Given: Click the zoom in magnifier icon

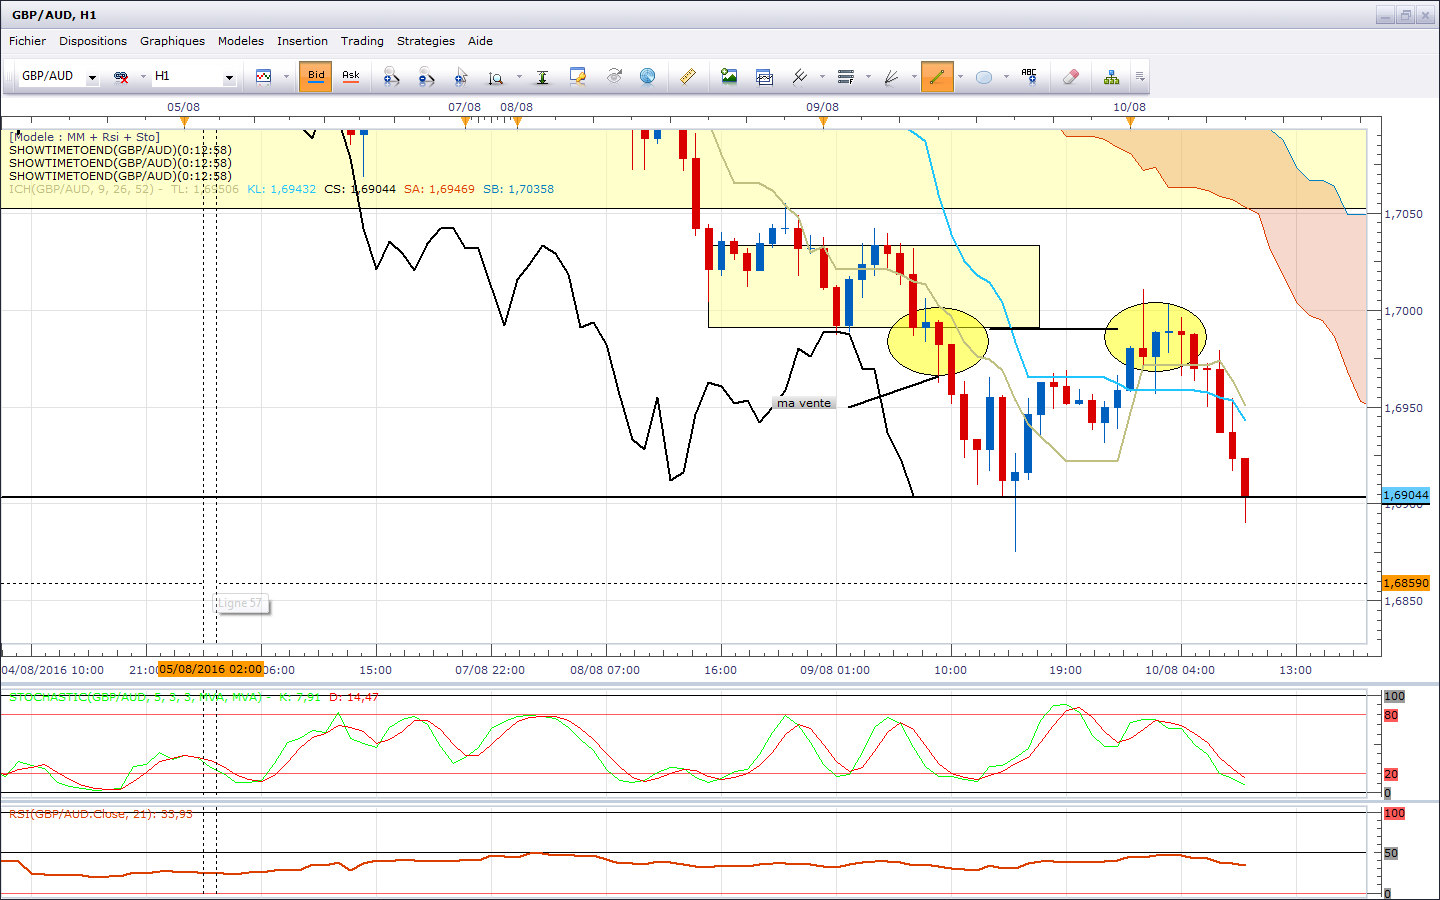Looking at the screenshot, I should 391,76.
